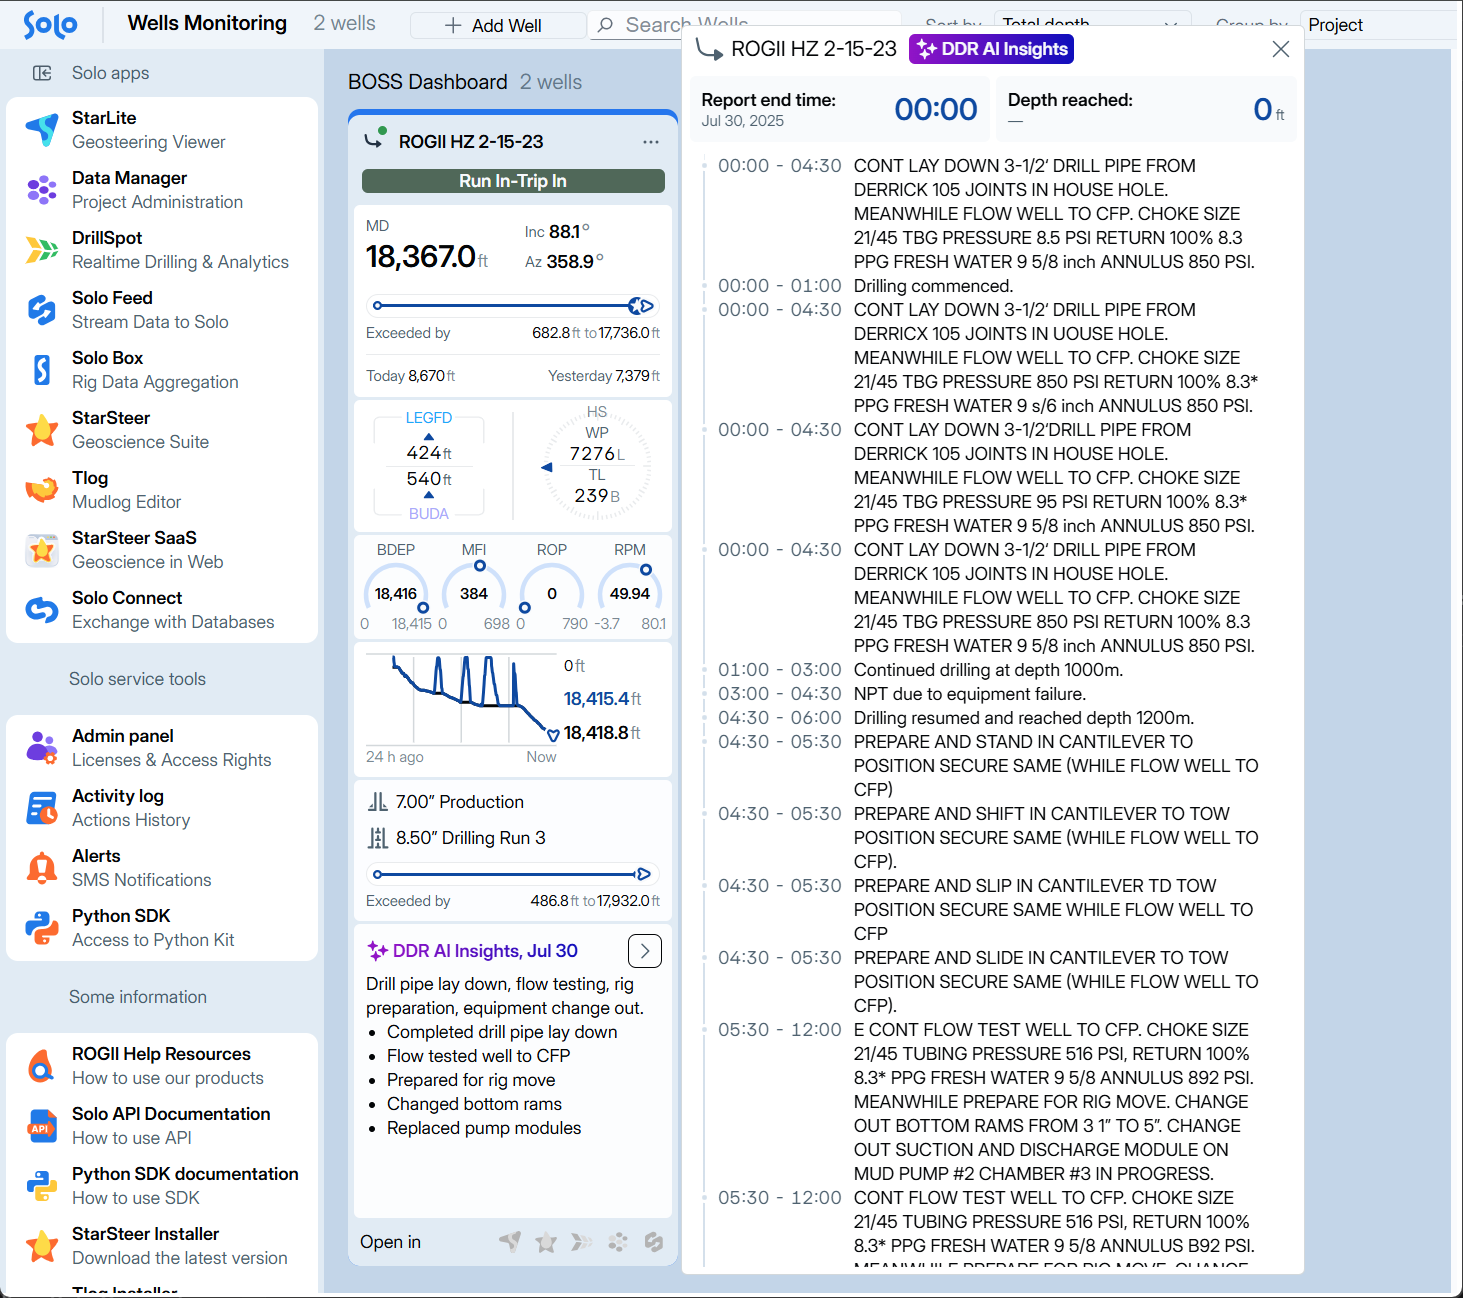The image size is (1463, 1298).
Task: Click the Add Well button
Action: point(498,25)
